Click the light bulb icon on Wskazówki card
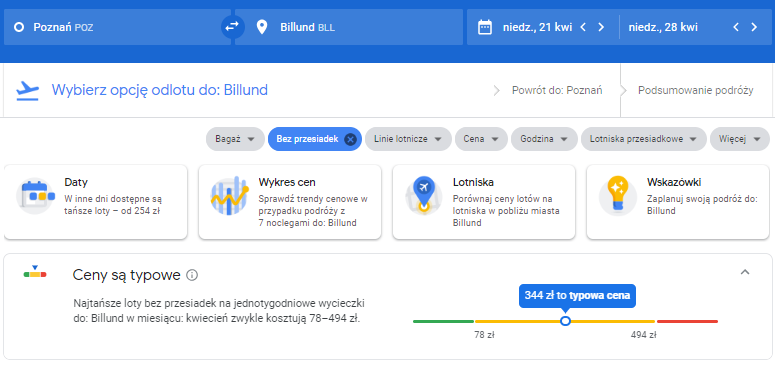775x366 pixels. [617, 195]
